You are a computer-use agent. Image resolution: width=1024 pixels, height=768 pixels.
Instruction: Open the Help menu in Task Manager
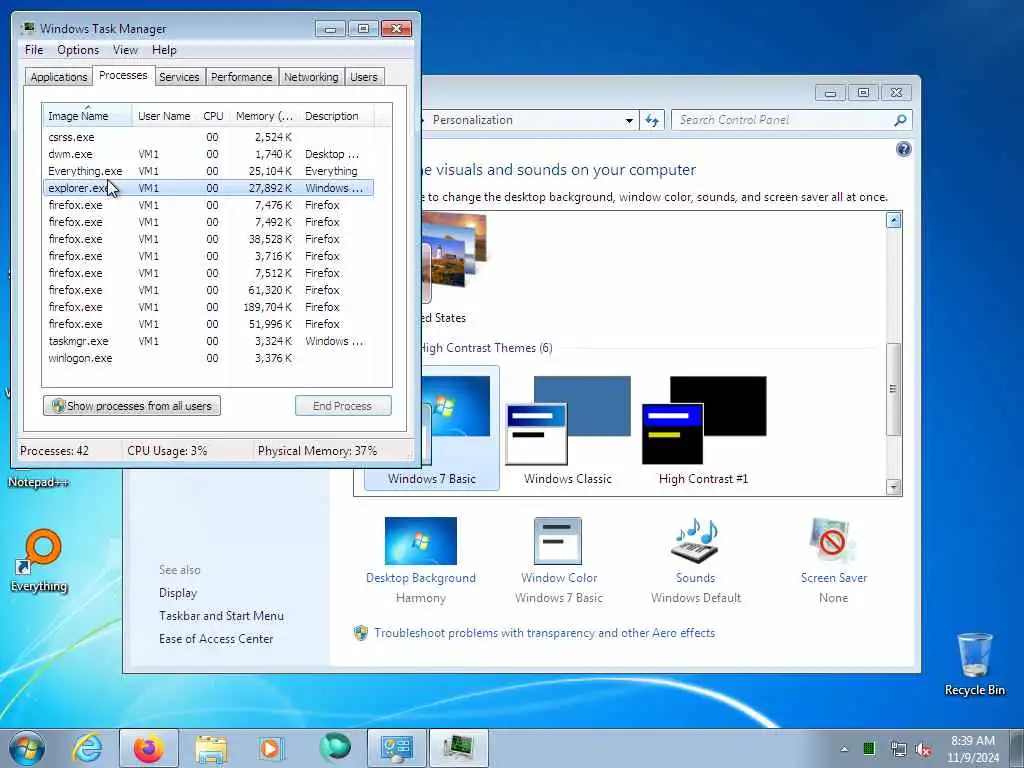[x=164, y=50]
